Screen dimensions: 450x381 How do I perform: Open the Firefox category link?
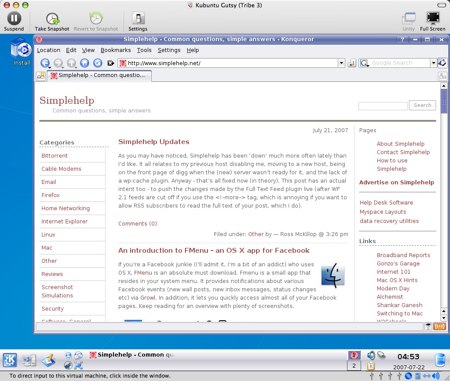[x=51, y=195]
